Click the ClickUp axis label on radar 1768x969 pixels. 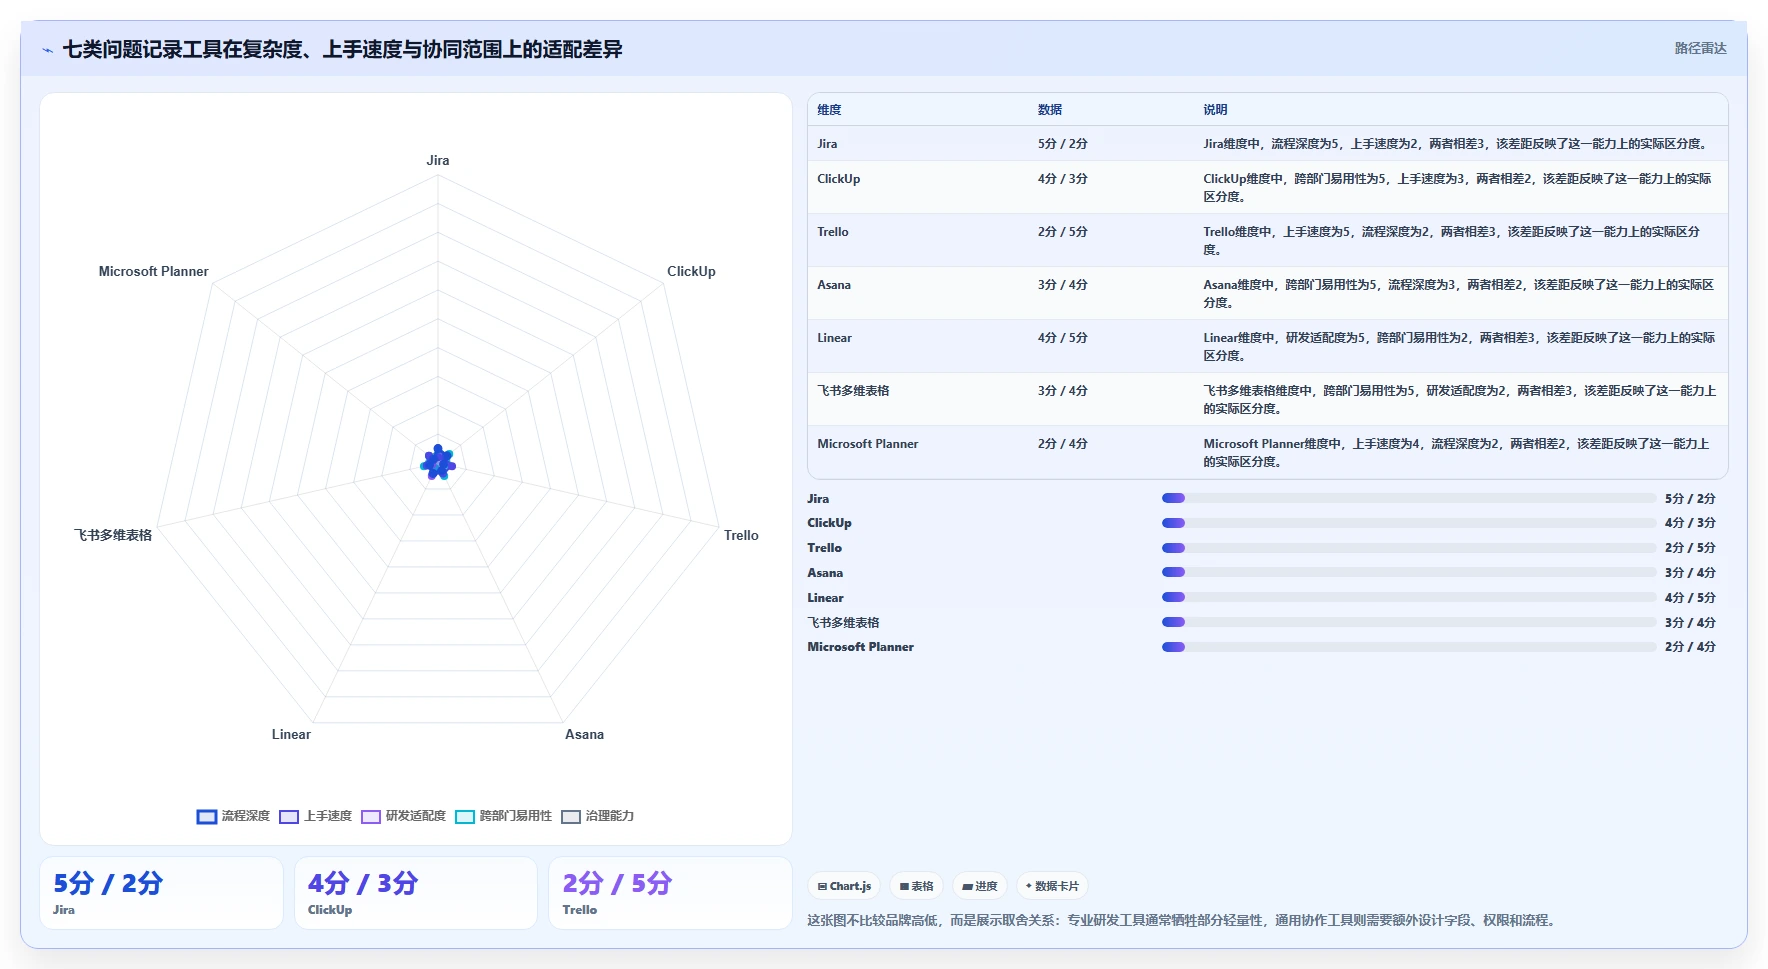pos(691,271)
